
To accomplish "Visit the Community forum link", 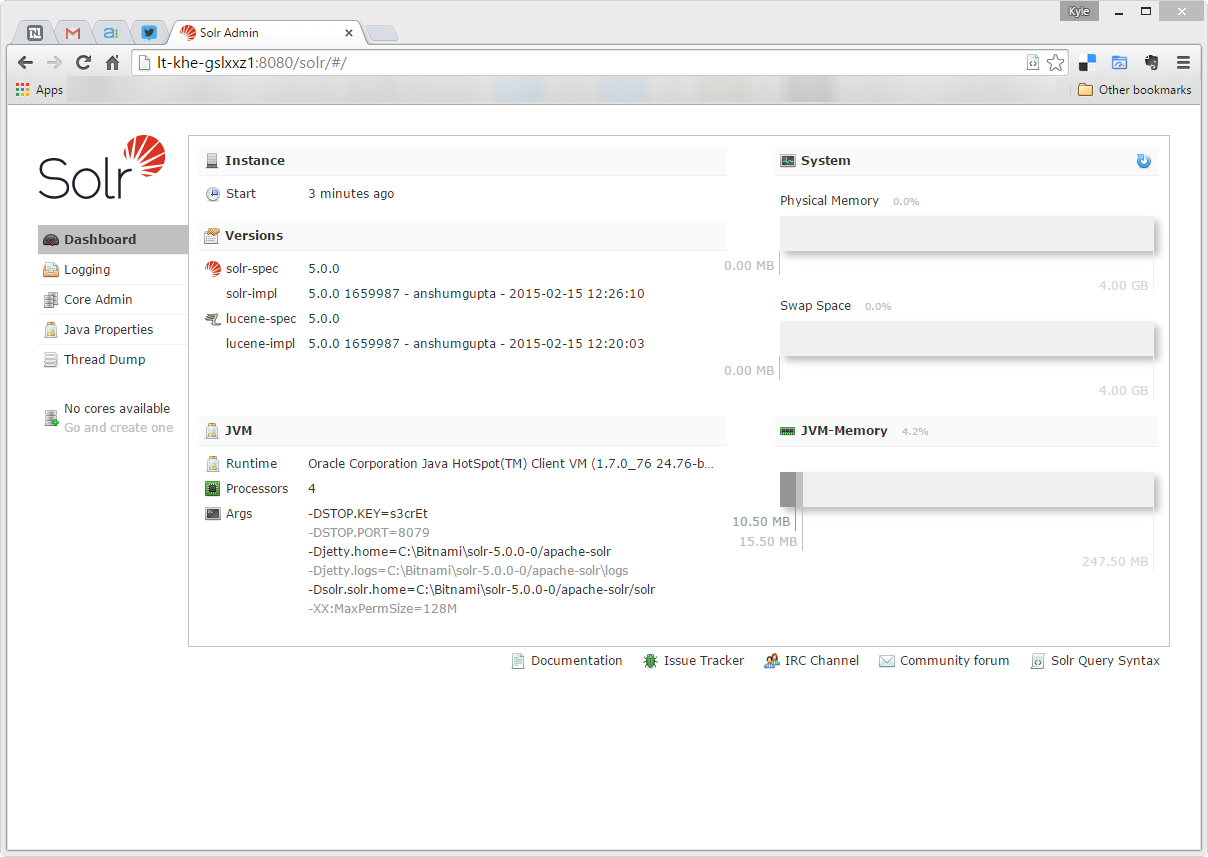I will (954, 660).
